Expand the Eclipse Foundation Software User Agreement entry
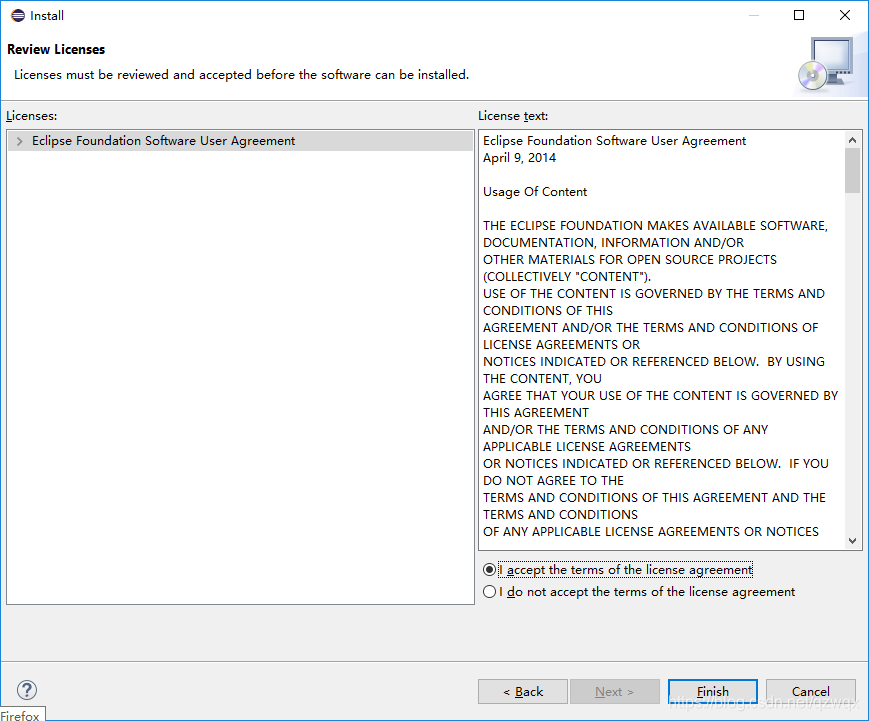Screen dimensions: 869x721 (x=19, y=141)
